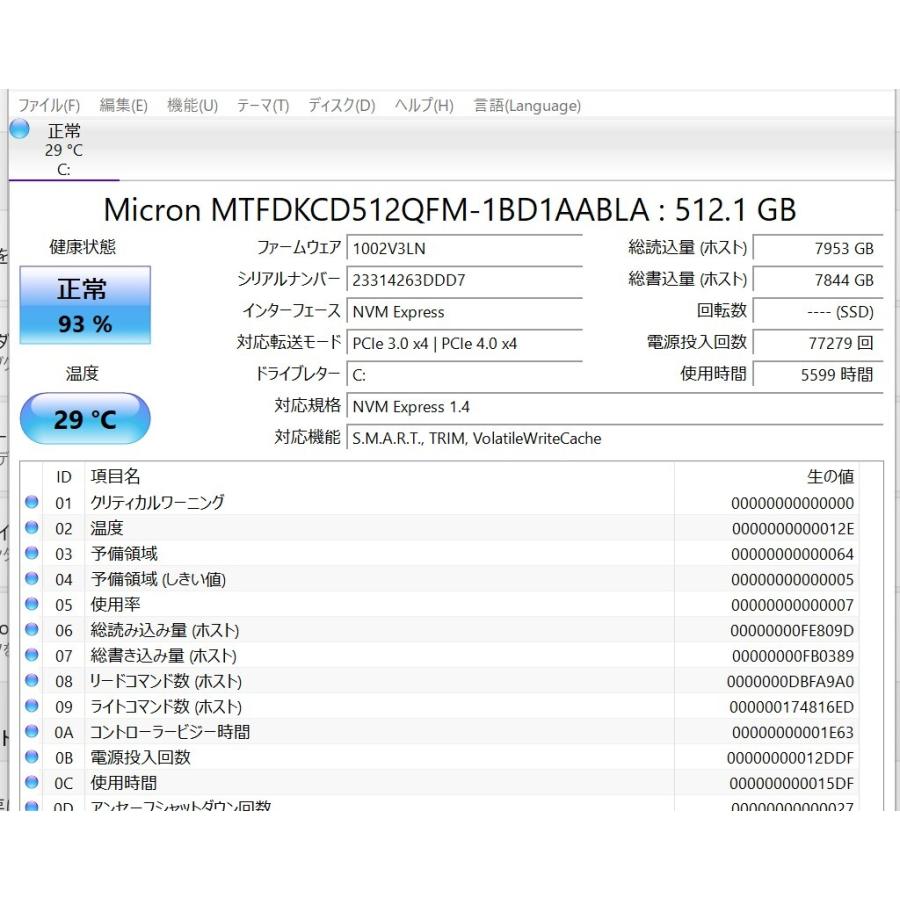Click status orb for row 04 予備領域 (しきい値)

coord(32,579)
